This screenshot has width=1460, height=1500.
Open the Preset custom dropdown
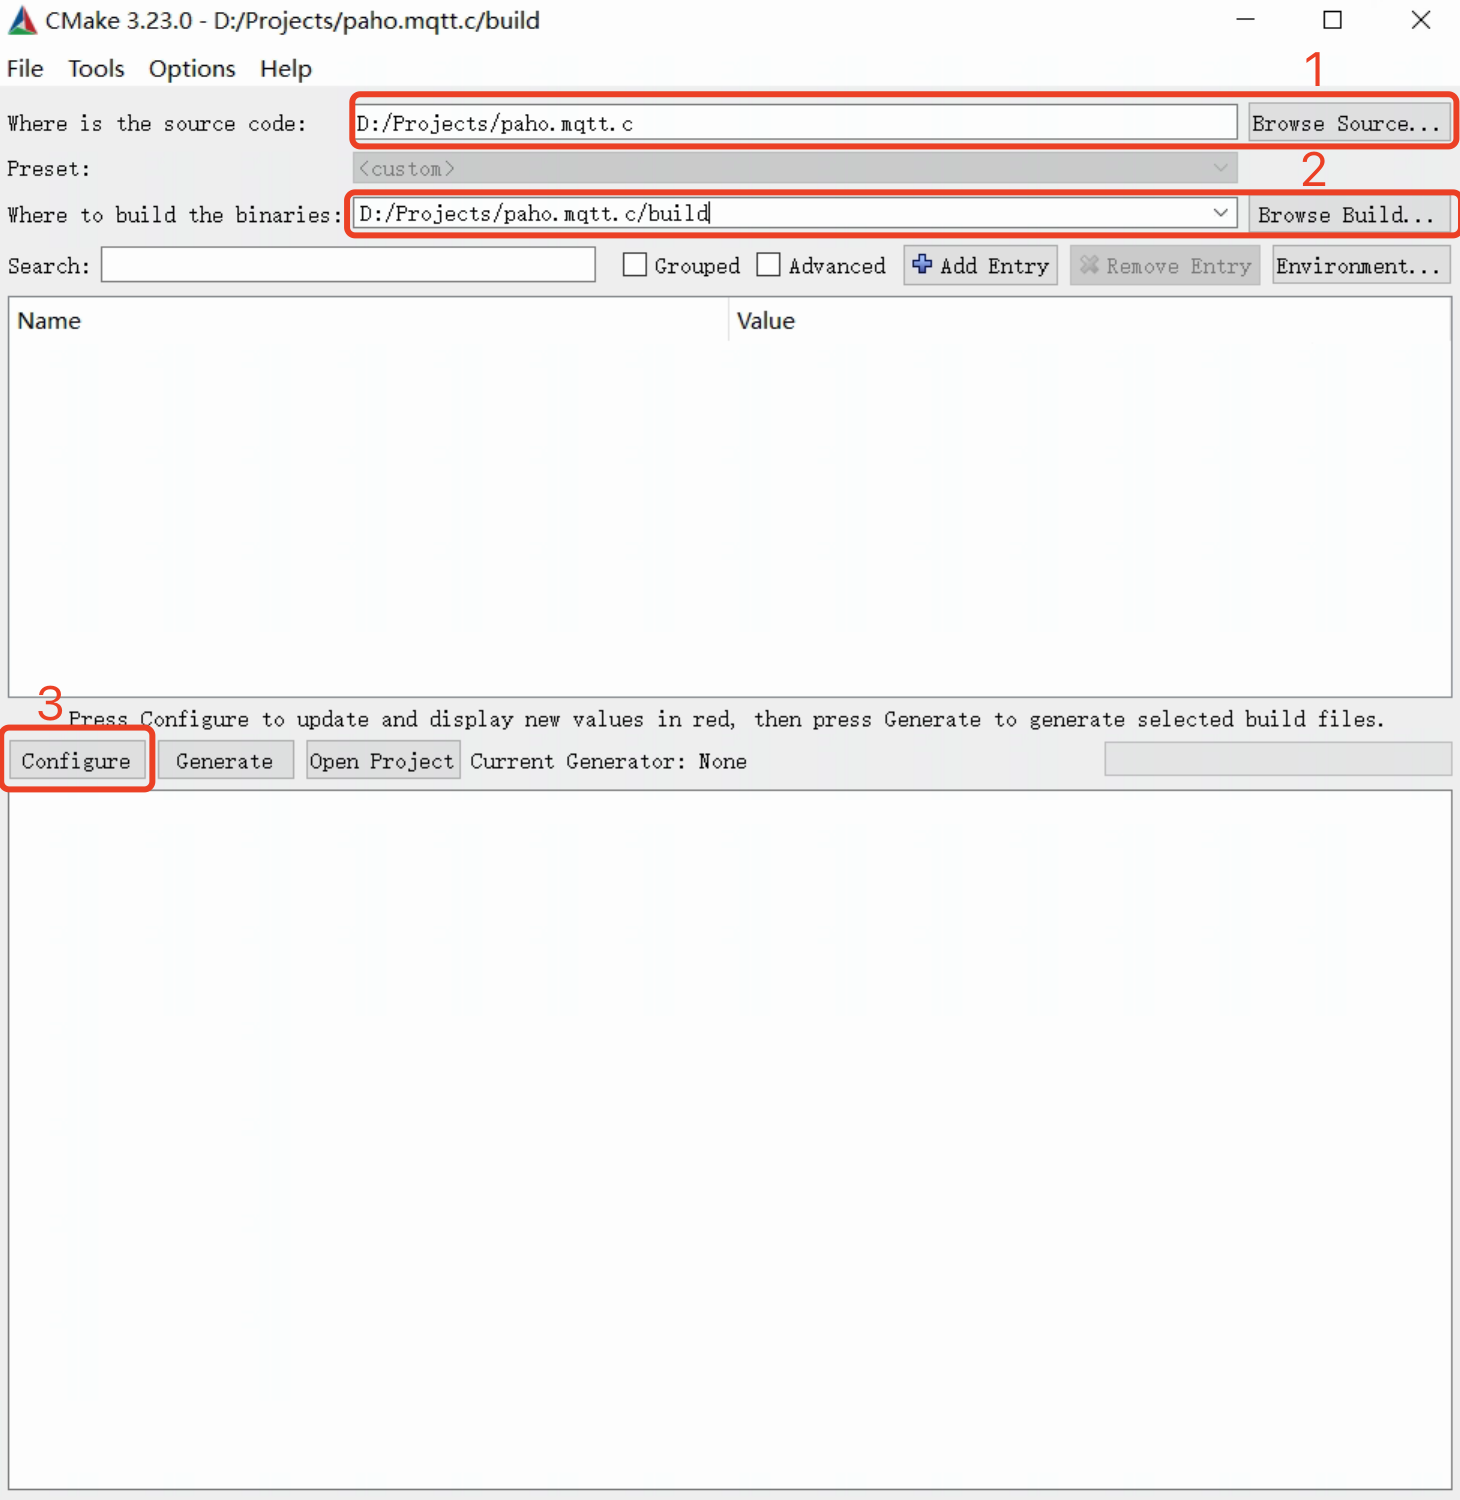[795, 168]
